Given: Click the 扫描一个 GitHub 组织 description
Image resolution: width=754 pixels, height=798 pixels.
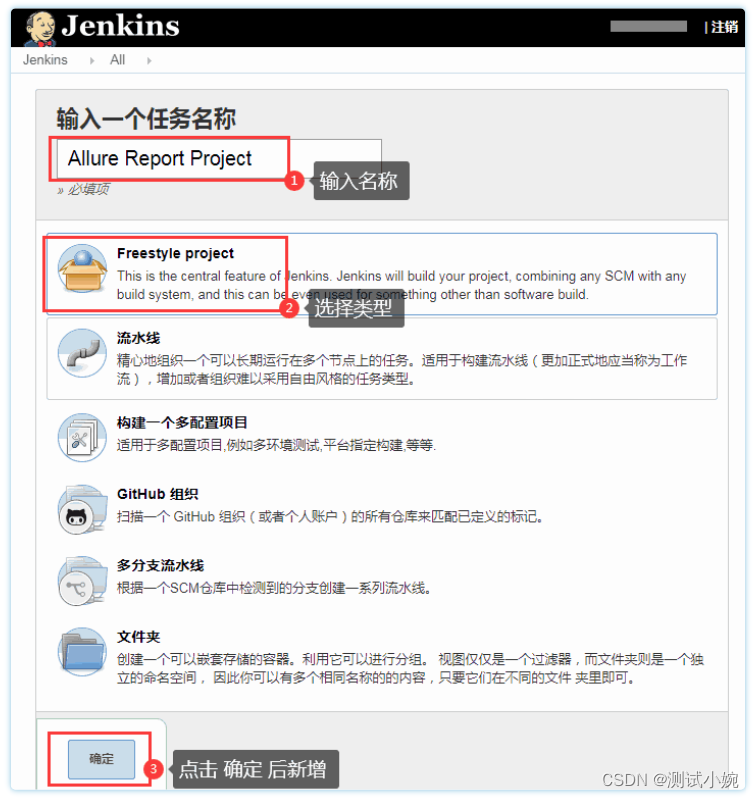Looking at the screenshot, I should coord(330,517).
